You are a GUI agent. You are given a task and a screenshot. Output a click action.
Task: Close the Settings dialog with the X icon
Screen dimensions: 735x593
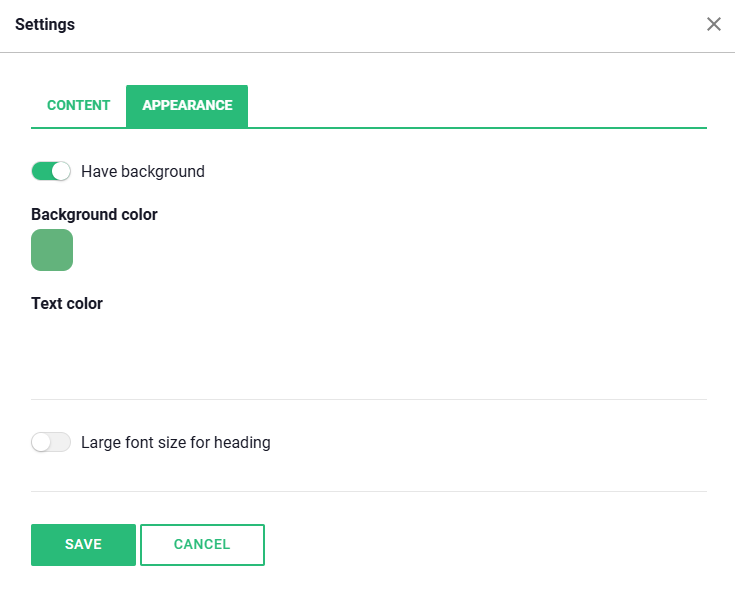[x=714, y=24]
